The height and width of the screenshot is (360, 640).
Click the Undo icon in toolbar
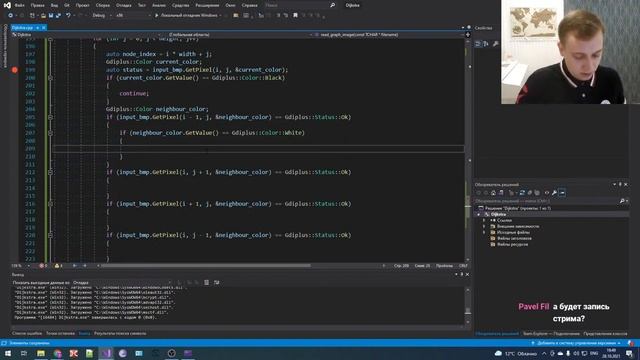pyautogui.click(x=68, y=16)
